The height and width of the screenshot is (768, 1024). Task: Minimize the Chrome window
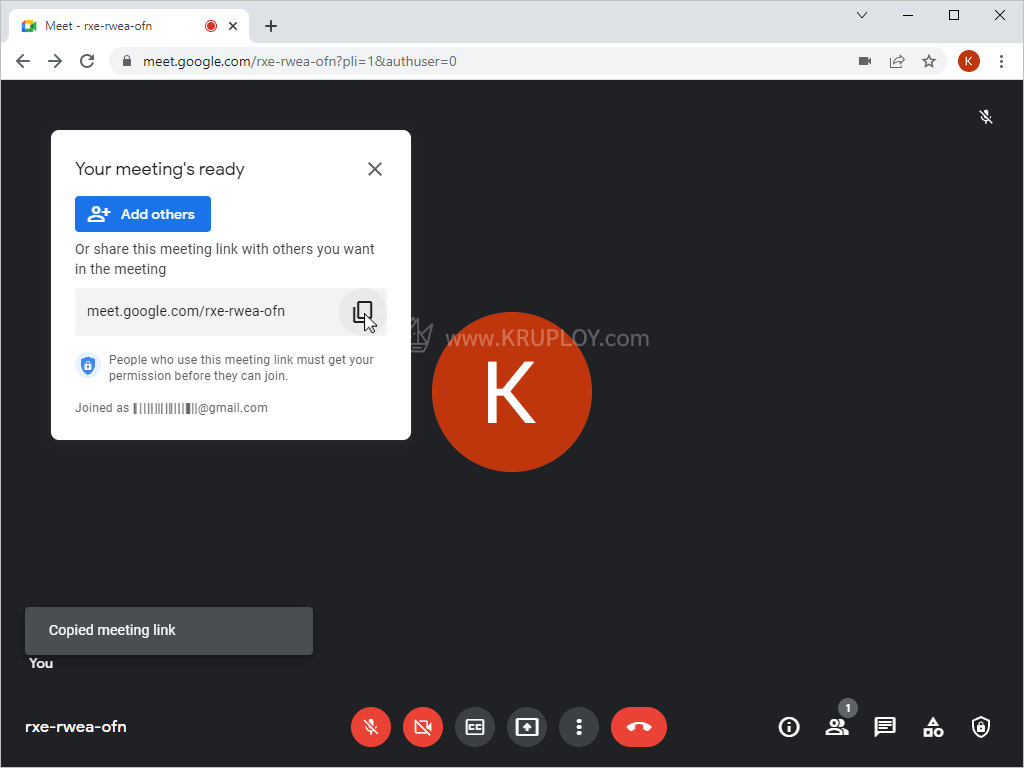pyautogui.click(x=908, y=15)
